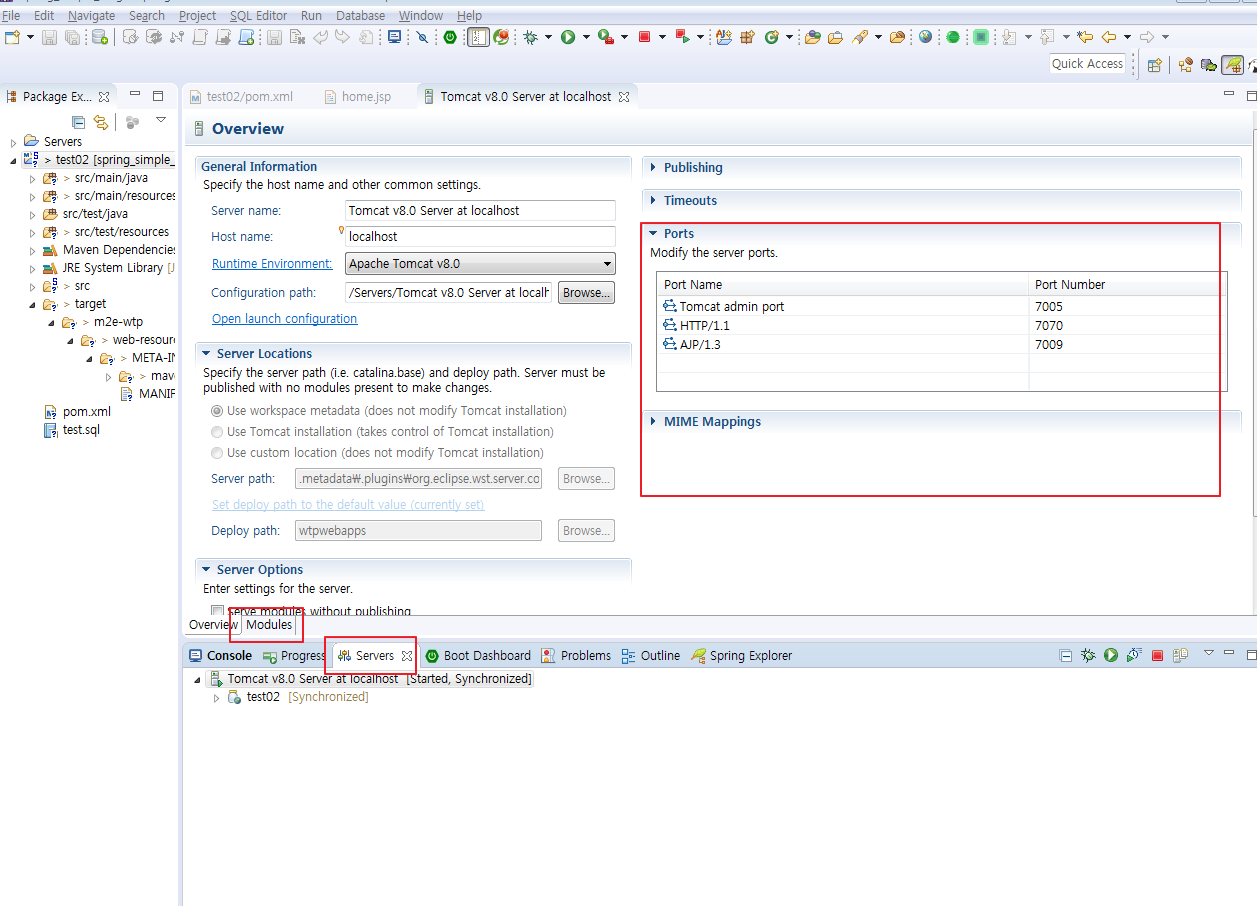Open the Console view tab

pos(220,656)
